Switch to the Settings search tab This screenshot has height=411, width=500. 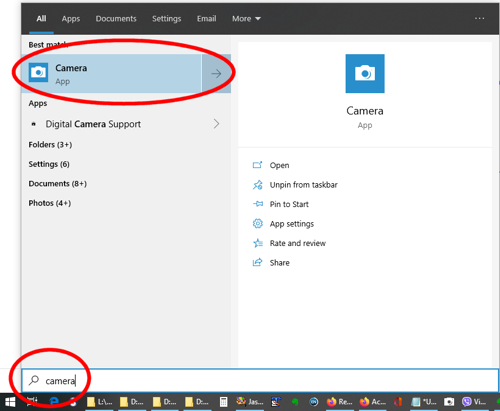click(x=167, y=19)
